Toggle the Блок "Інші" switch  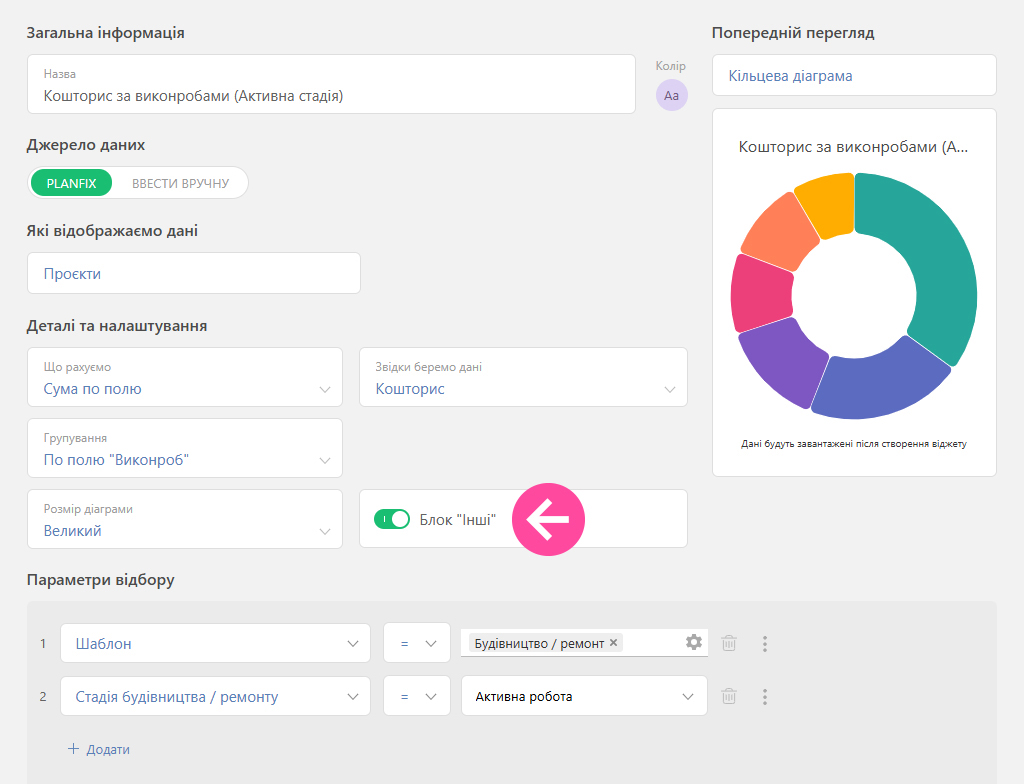pyautogui.click(x=392, y=519)
